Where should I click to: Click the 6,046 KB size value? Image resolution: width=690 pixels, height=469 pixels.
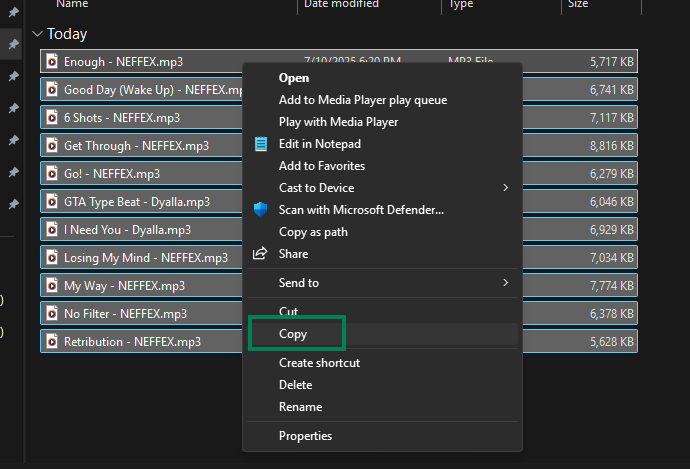click(x=612, y=202)
